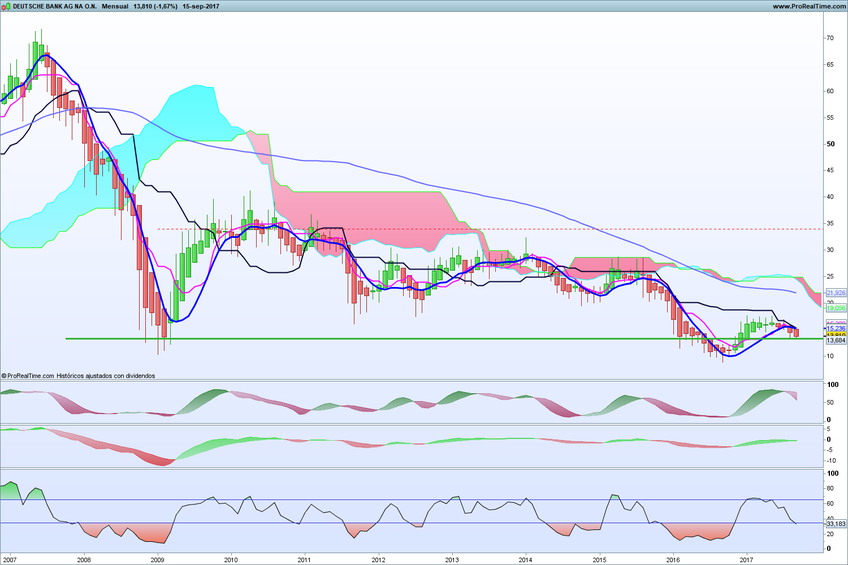Viewport: 848px width, 565px height.
Task: Click the DEUTSCHE BANK AG NA O.N. title
Action: (55, 6)
